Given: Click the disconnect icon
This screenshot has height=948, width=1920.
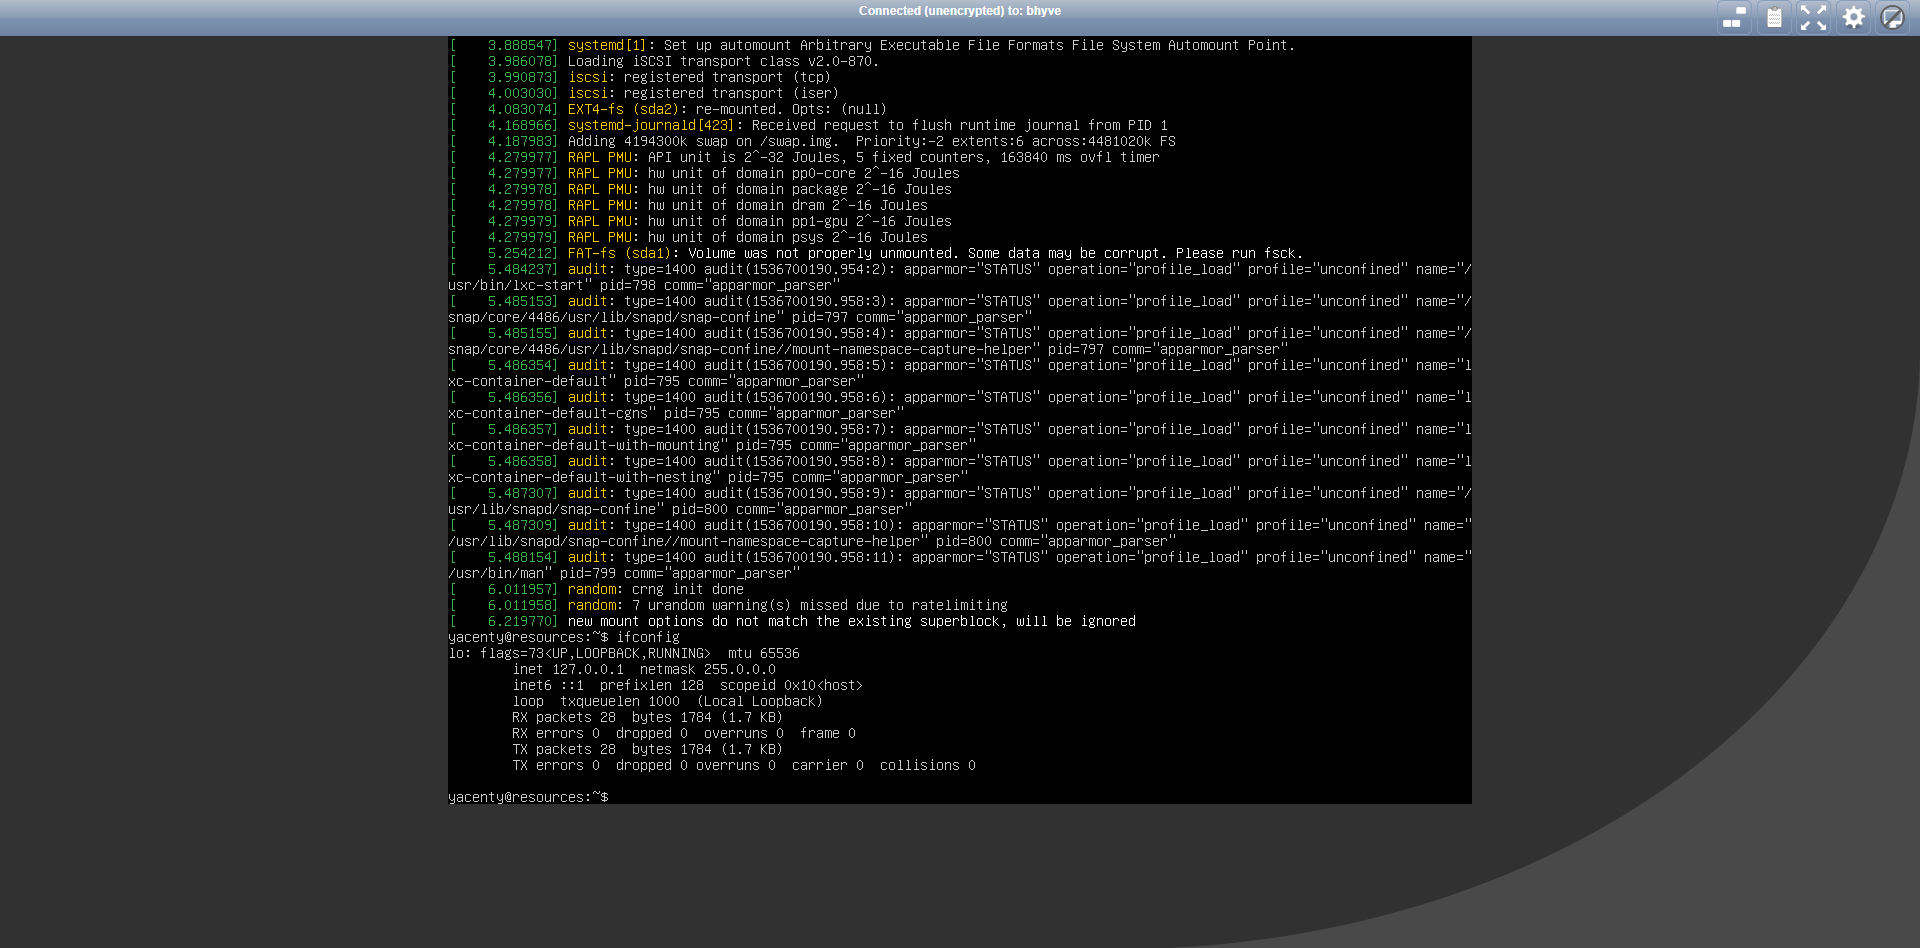Looking at the screenshot, I should point(1892,17).
